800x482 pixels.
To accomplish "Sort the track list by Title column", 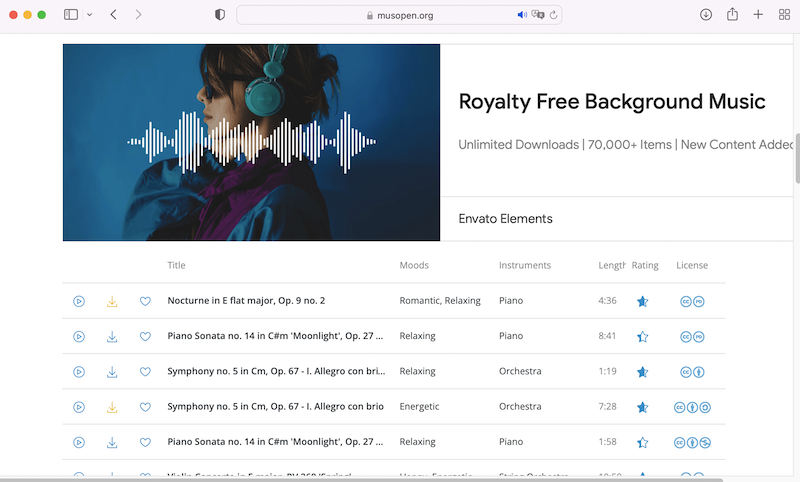I will click(x=177, y=265).
